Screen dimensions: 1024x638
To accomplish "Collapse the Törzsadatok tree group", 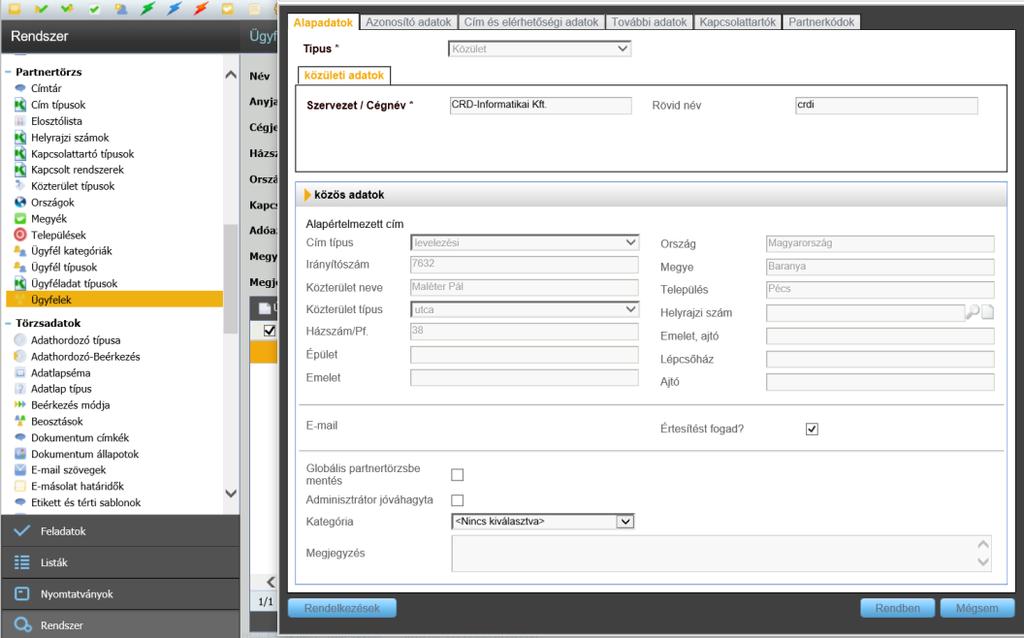I will 8,323.
